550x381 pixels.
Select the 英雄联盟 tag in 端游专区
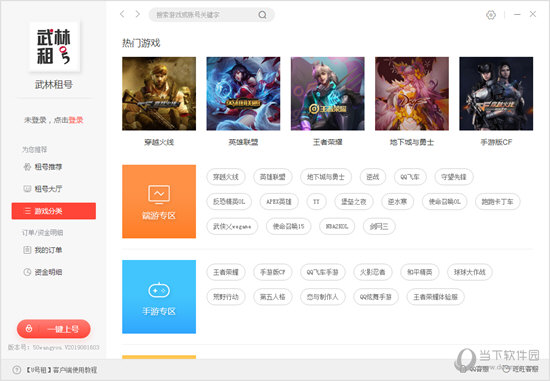pyautogui.click(x=273, y=177)
